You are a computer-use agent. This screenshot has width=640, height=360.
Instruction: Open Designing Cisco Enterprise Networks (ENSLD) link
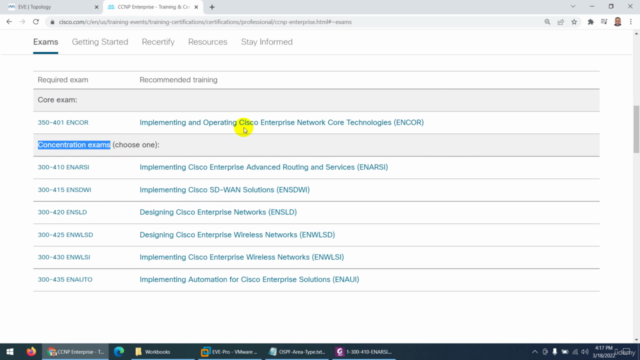(218, 212)
